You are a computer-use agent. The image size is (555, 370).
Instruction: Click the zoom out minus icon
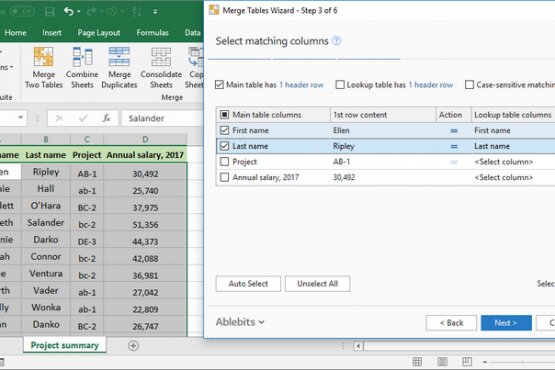485,362
